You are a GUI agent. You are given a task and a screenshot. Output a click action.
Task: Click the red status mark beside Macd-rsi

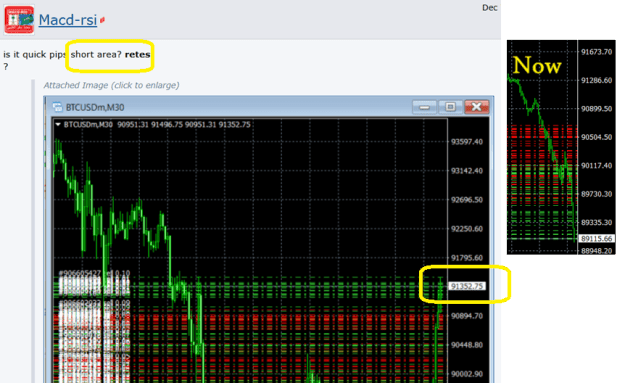(102, 20)
